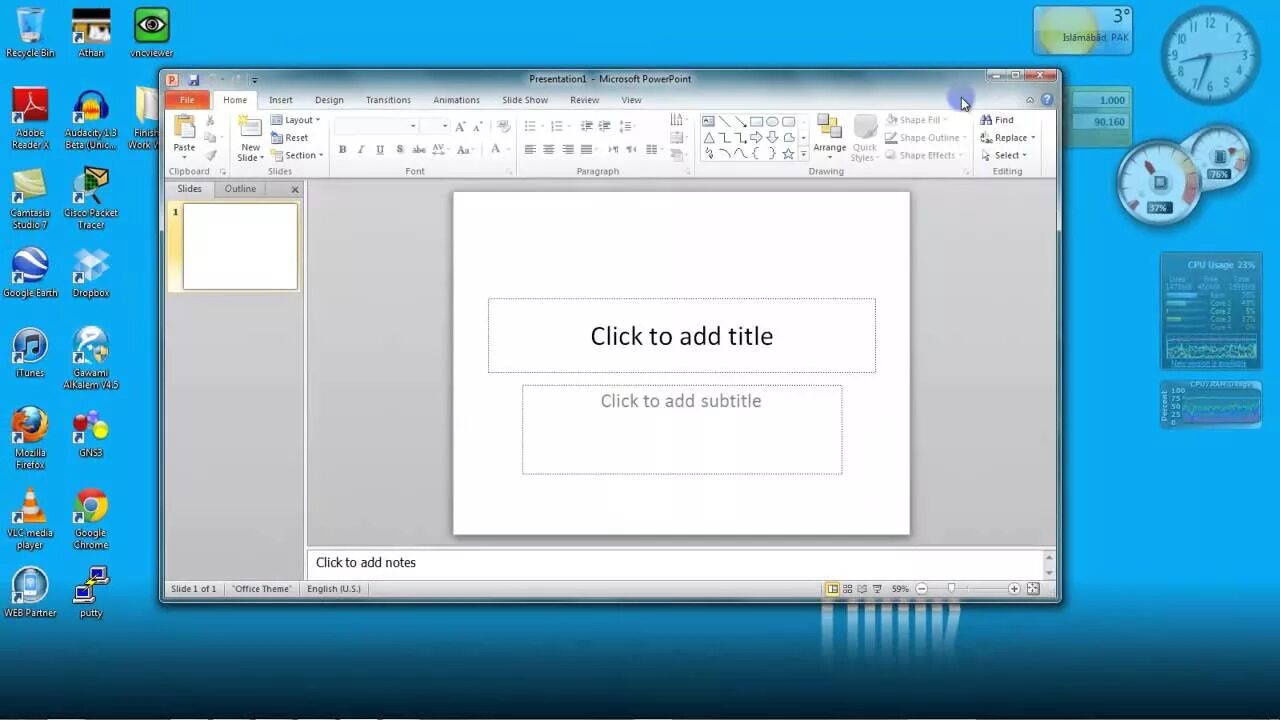Open the File tab
The height and width of the screenshot is (720, 1280).
187,100
